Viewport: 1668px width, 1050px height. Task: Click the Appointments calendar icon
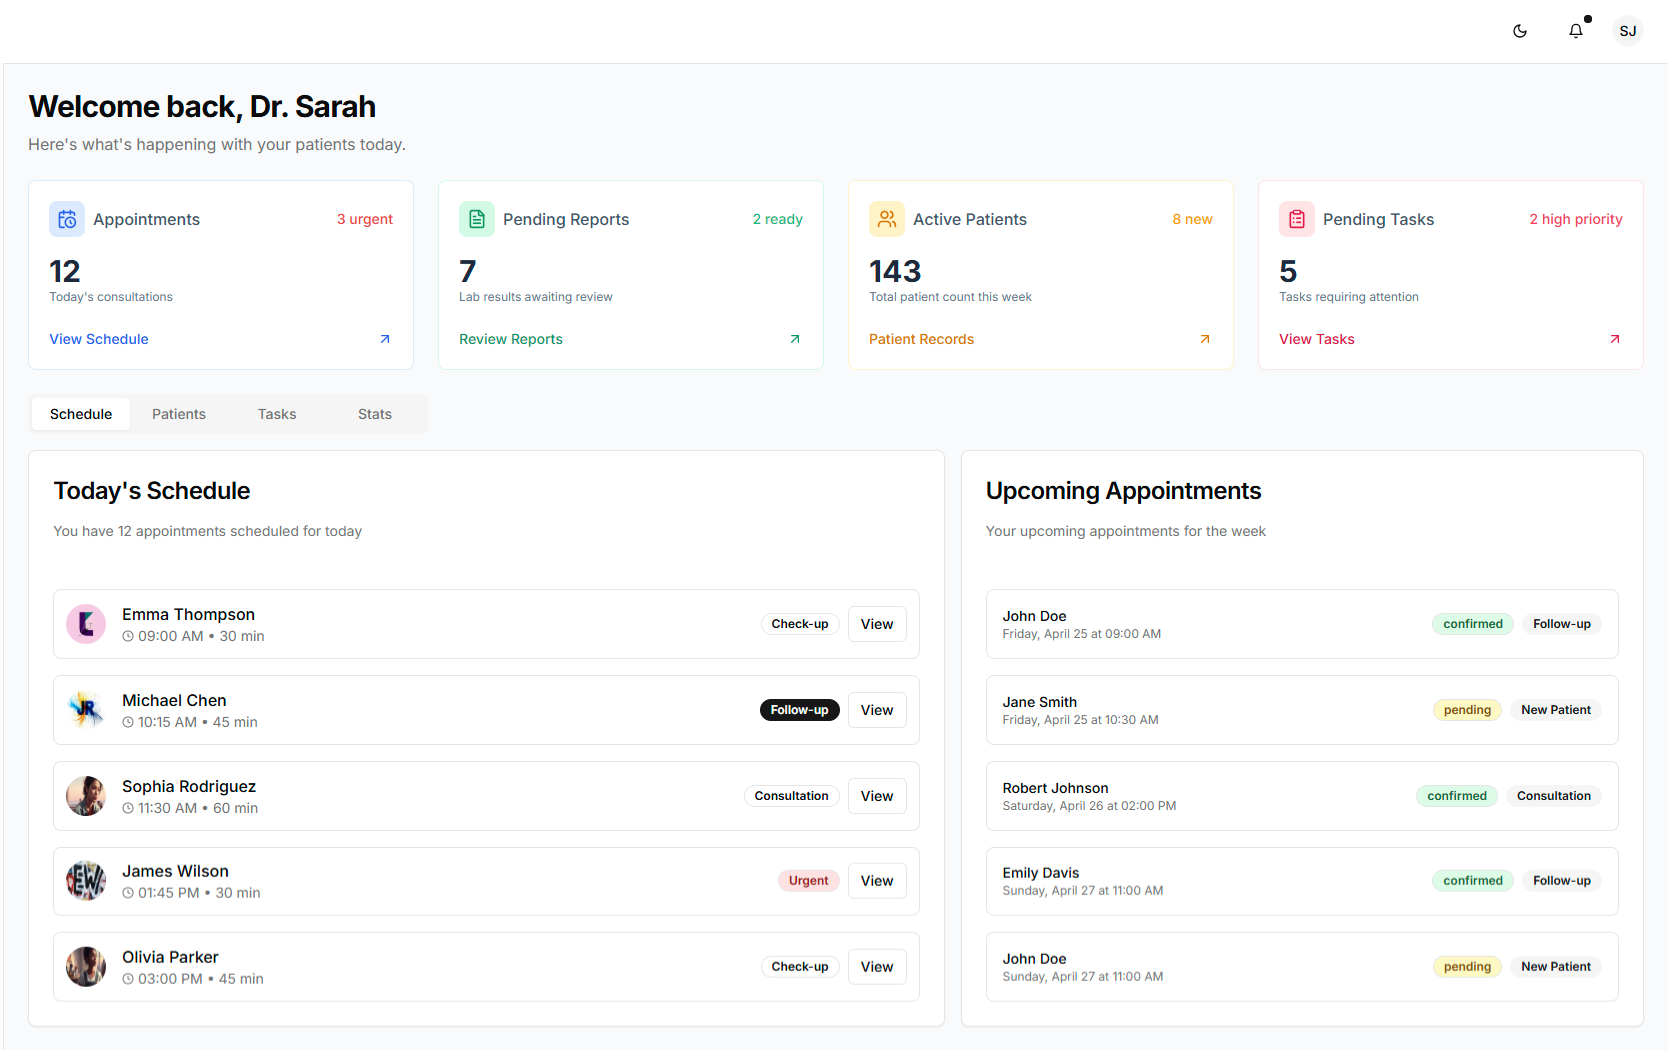(67, 219)
